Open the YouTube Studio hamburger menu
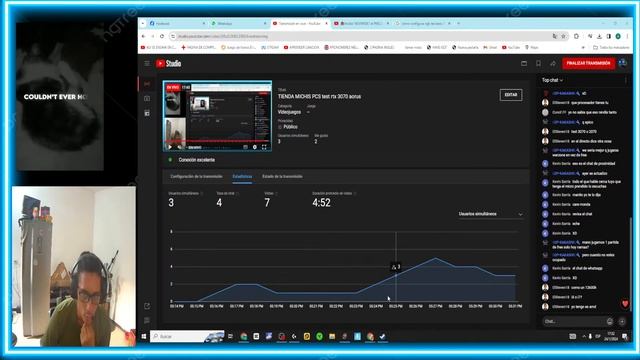This screenshot has height=360, width=640. click(x=147, y=63)
